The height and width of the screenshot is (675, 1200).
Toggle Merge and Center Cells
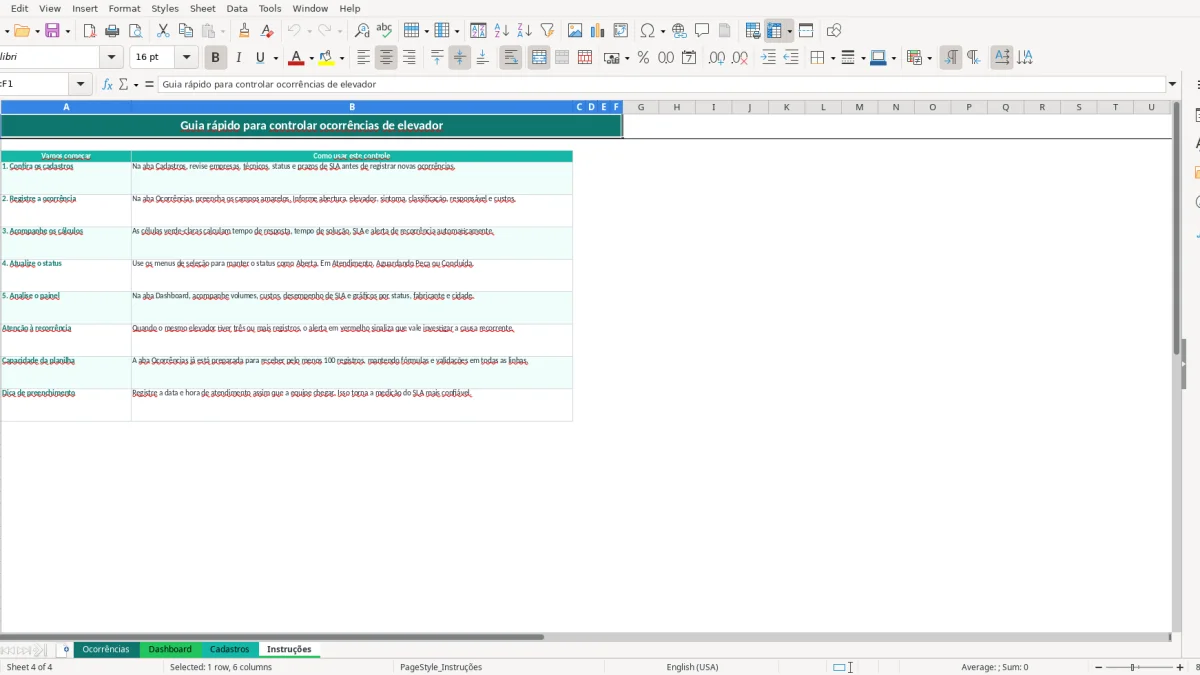[539, 58]
